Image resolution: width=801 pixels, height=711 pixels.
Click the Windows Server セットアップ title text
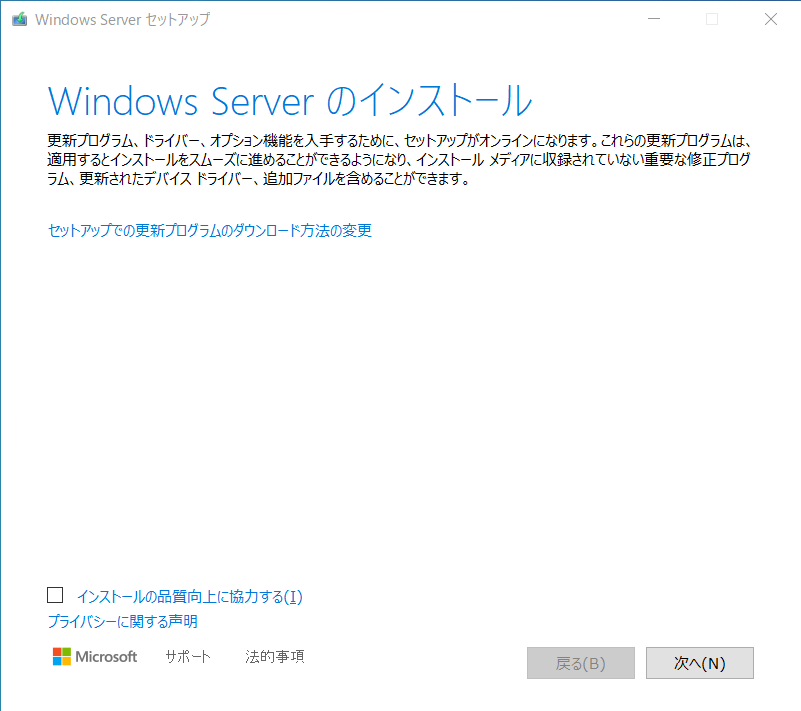[x=123, y=19]
